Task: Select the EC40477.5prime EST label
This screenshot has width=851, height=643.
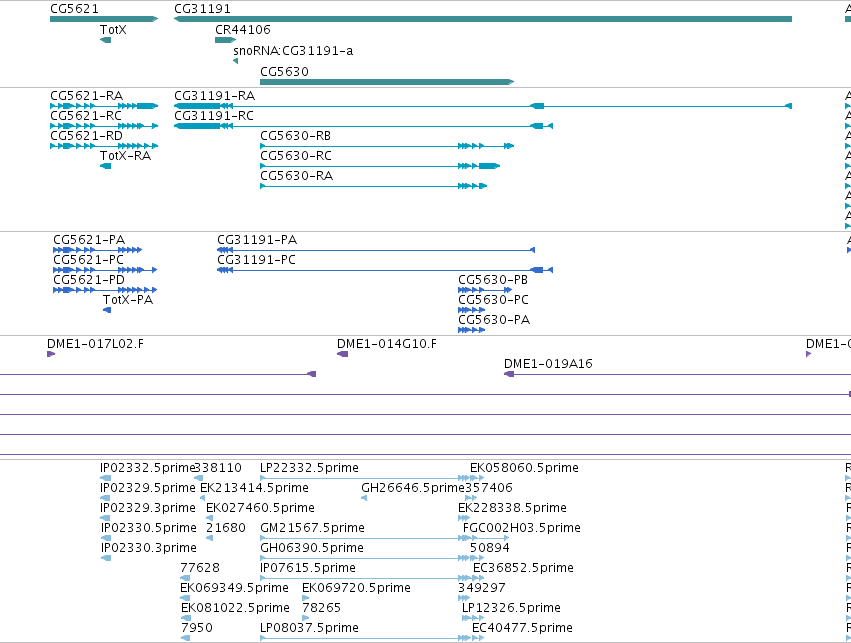Action: tap(522, 629)
